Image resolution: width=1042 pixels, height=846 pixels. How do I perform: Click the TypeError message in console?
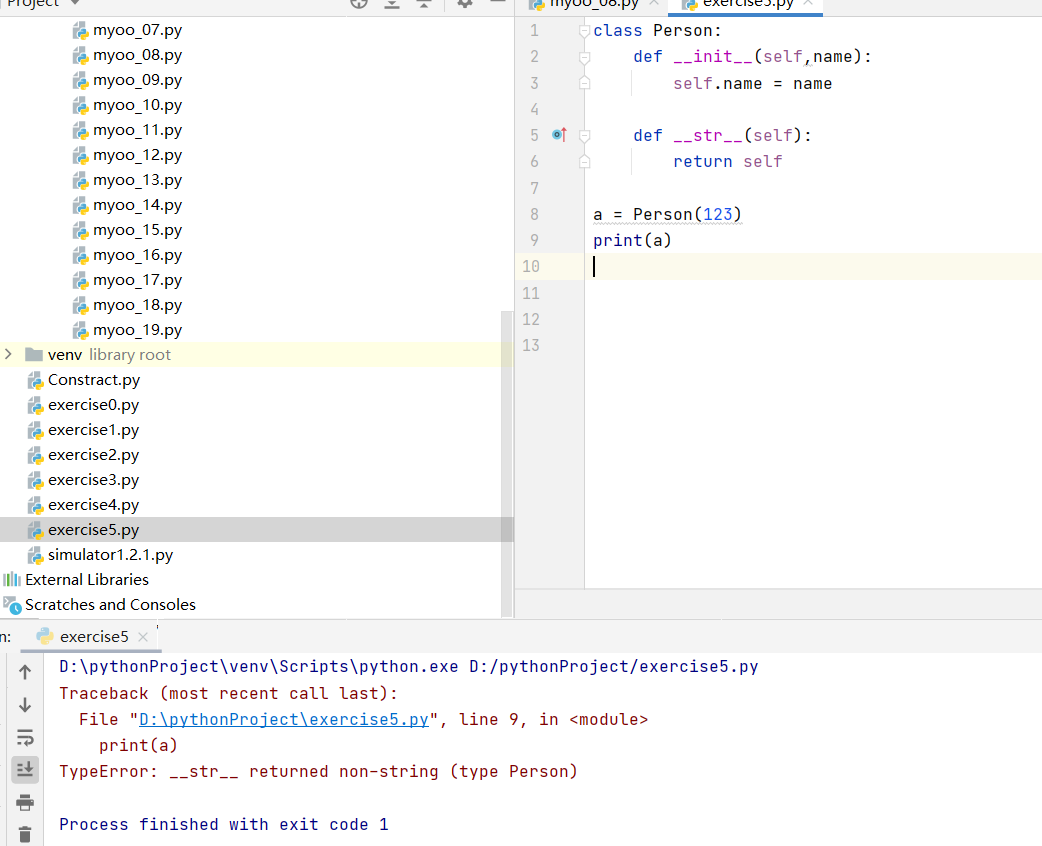point(318,772)
